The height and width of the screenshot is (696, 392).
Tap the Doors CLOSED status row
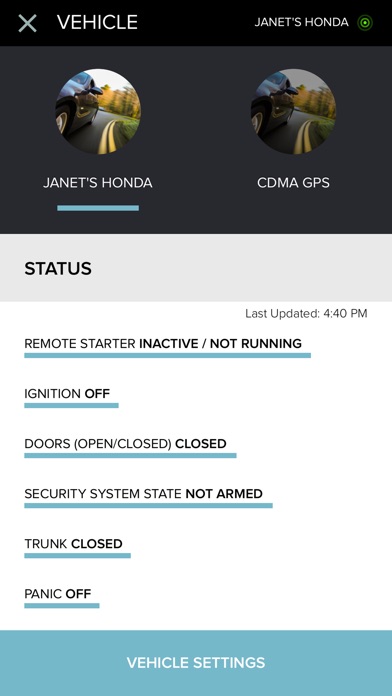coord(130,447)
